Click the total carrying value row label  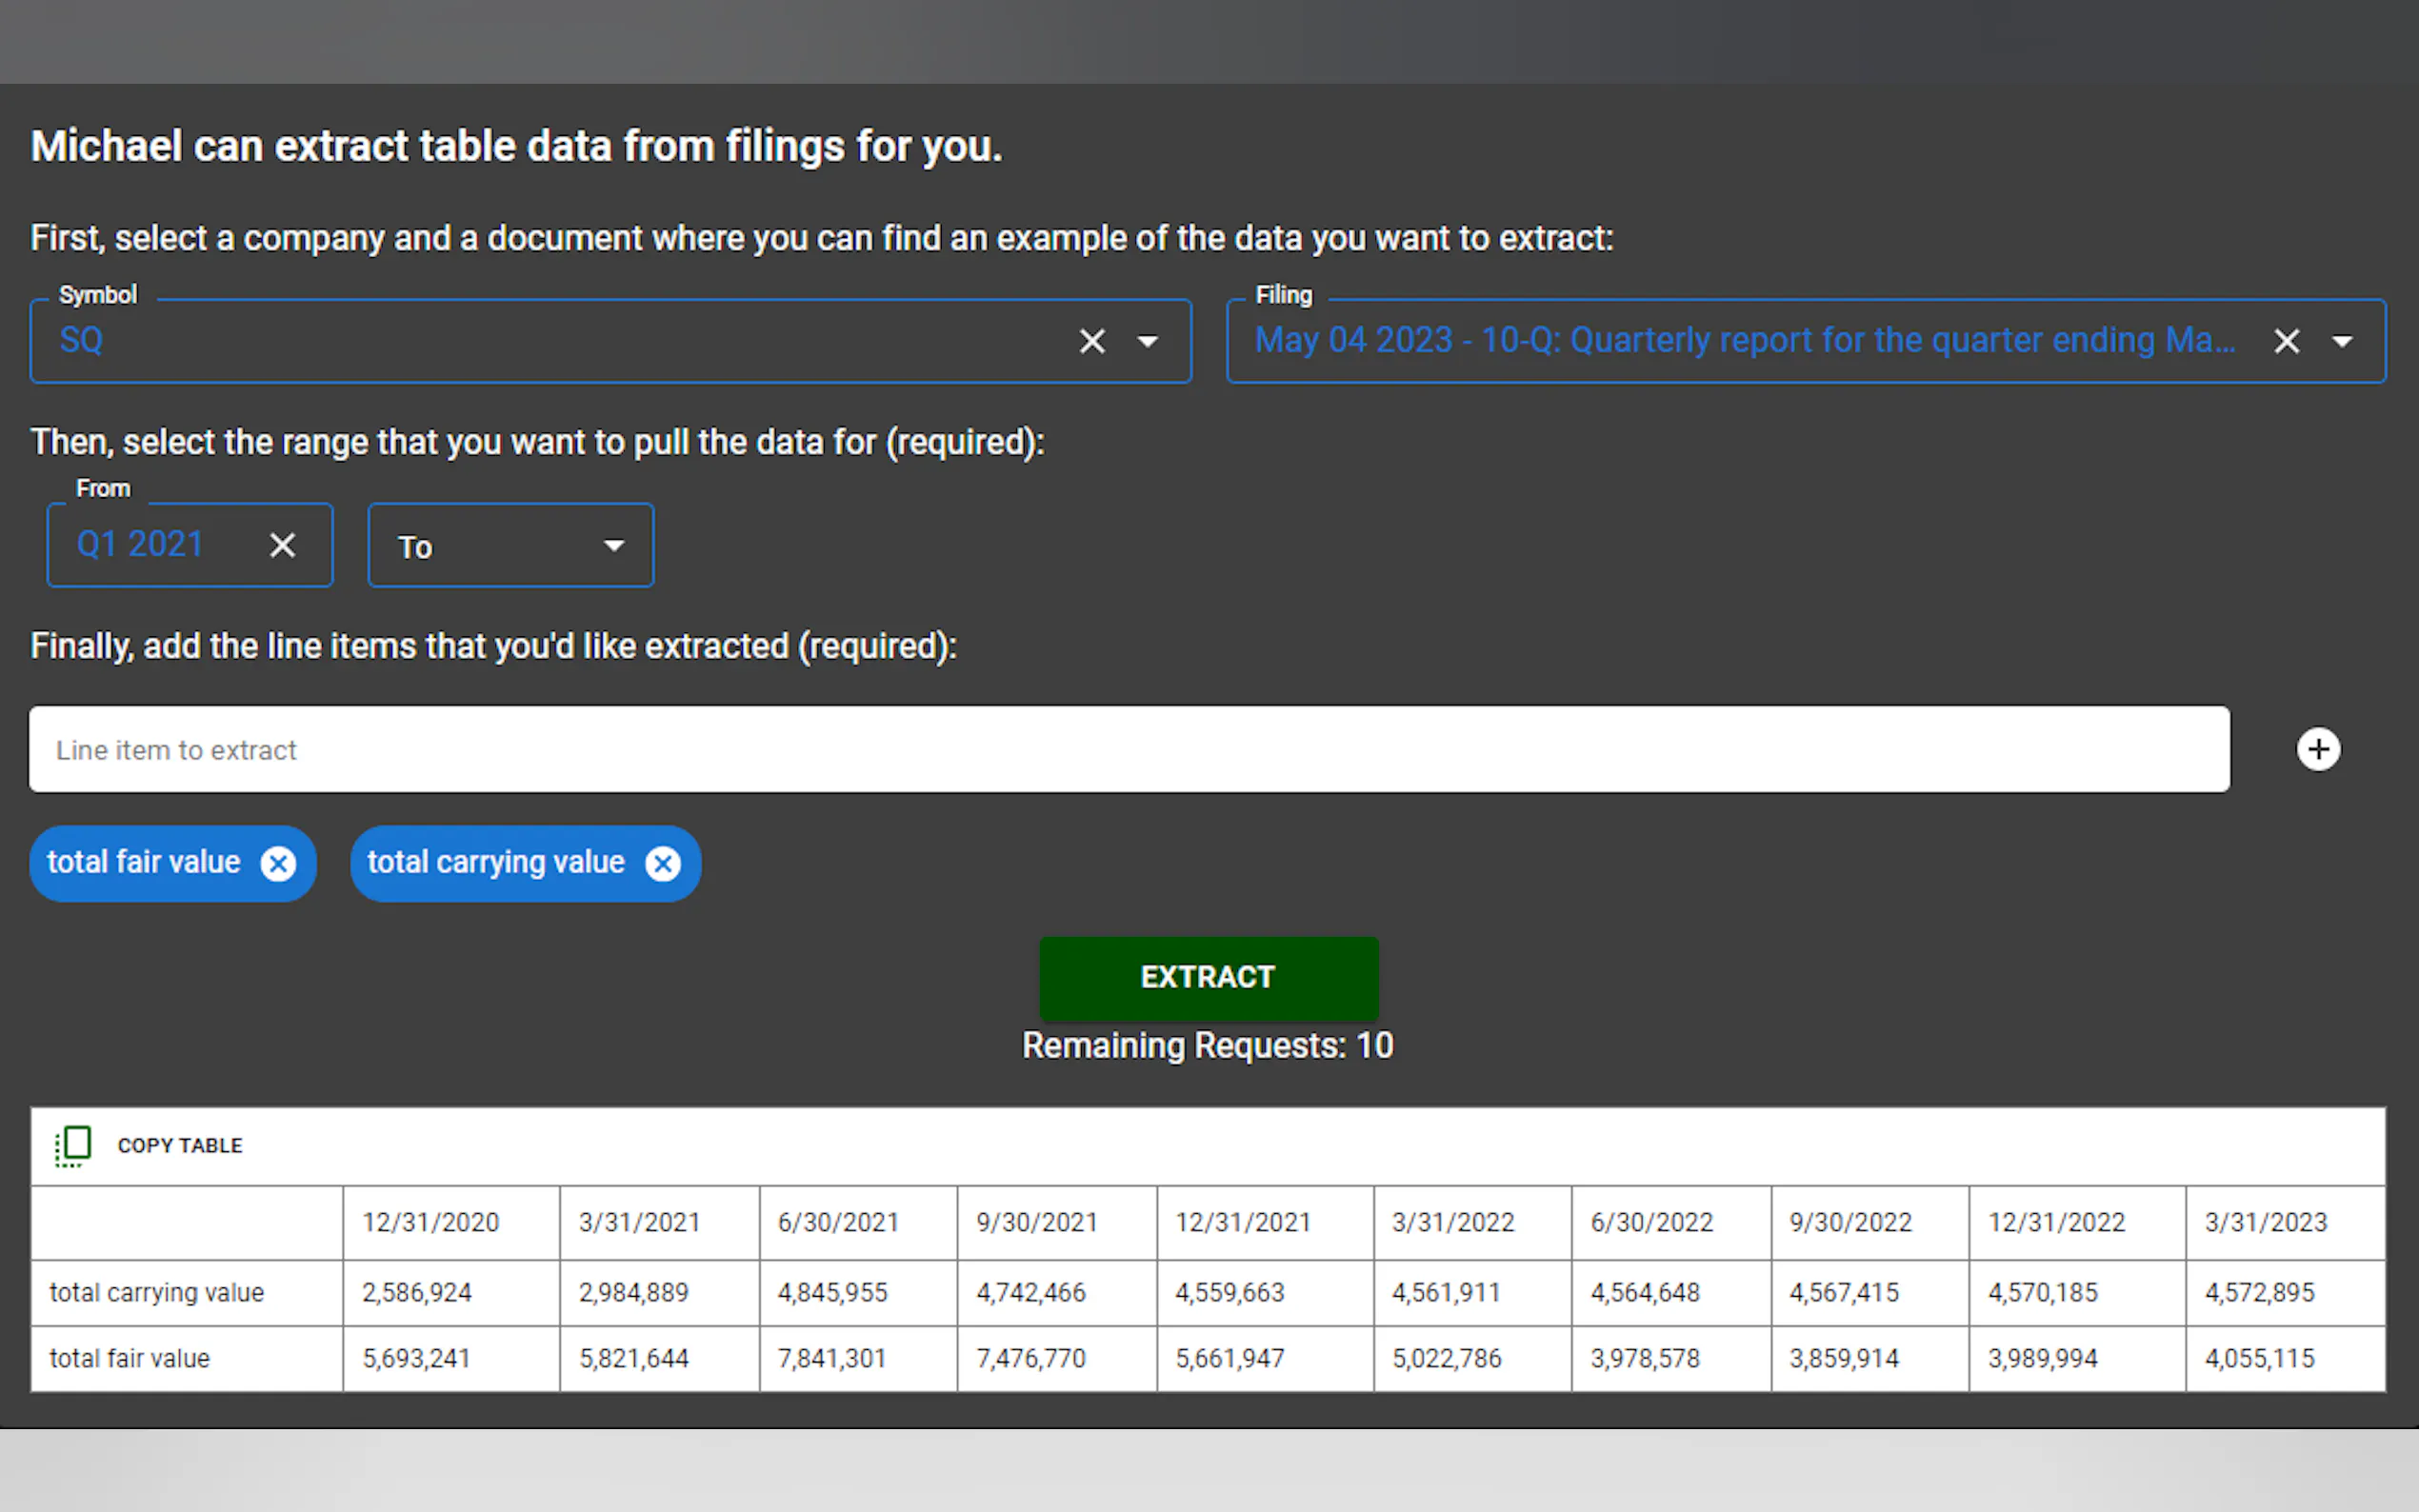point(157,1293)
